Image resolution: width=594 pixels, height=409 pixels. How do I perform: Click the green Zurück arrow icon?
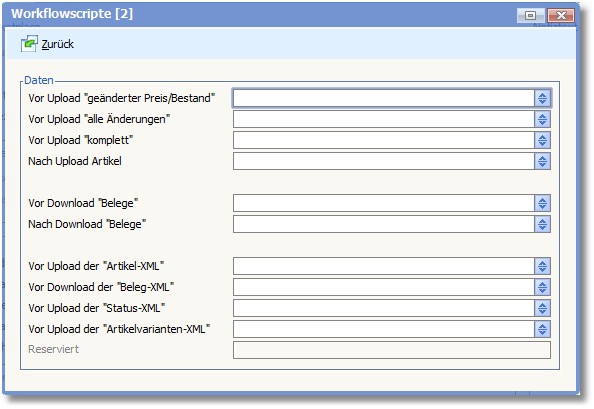29,44
